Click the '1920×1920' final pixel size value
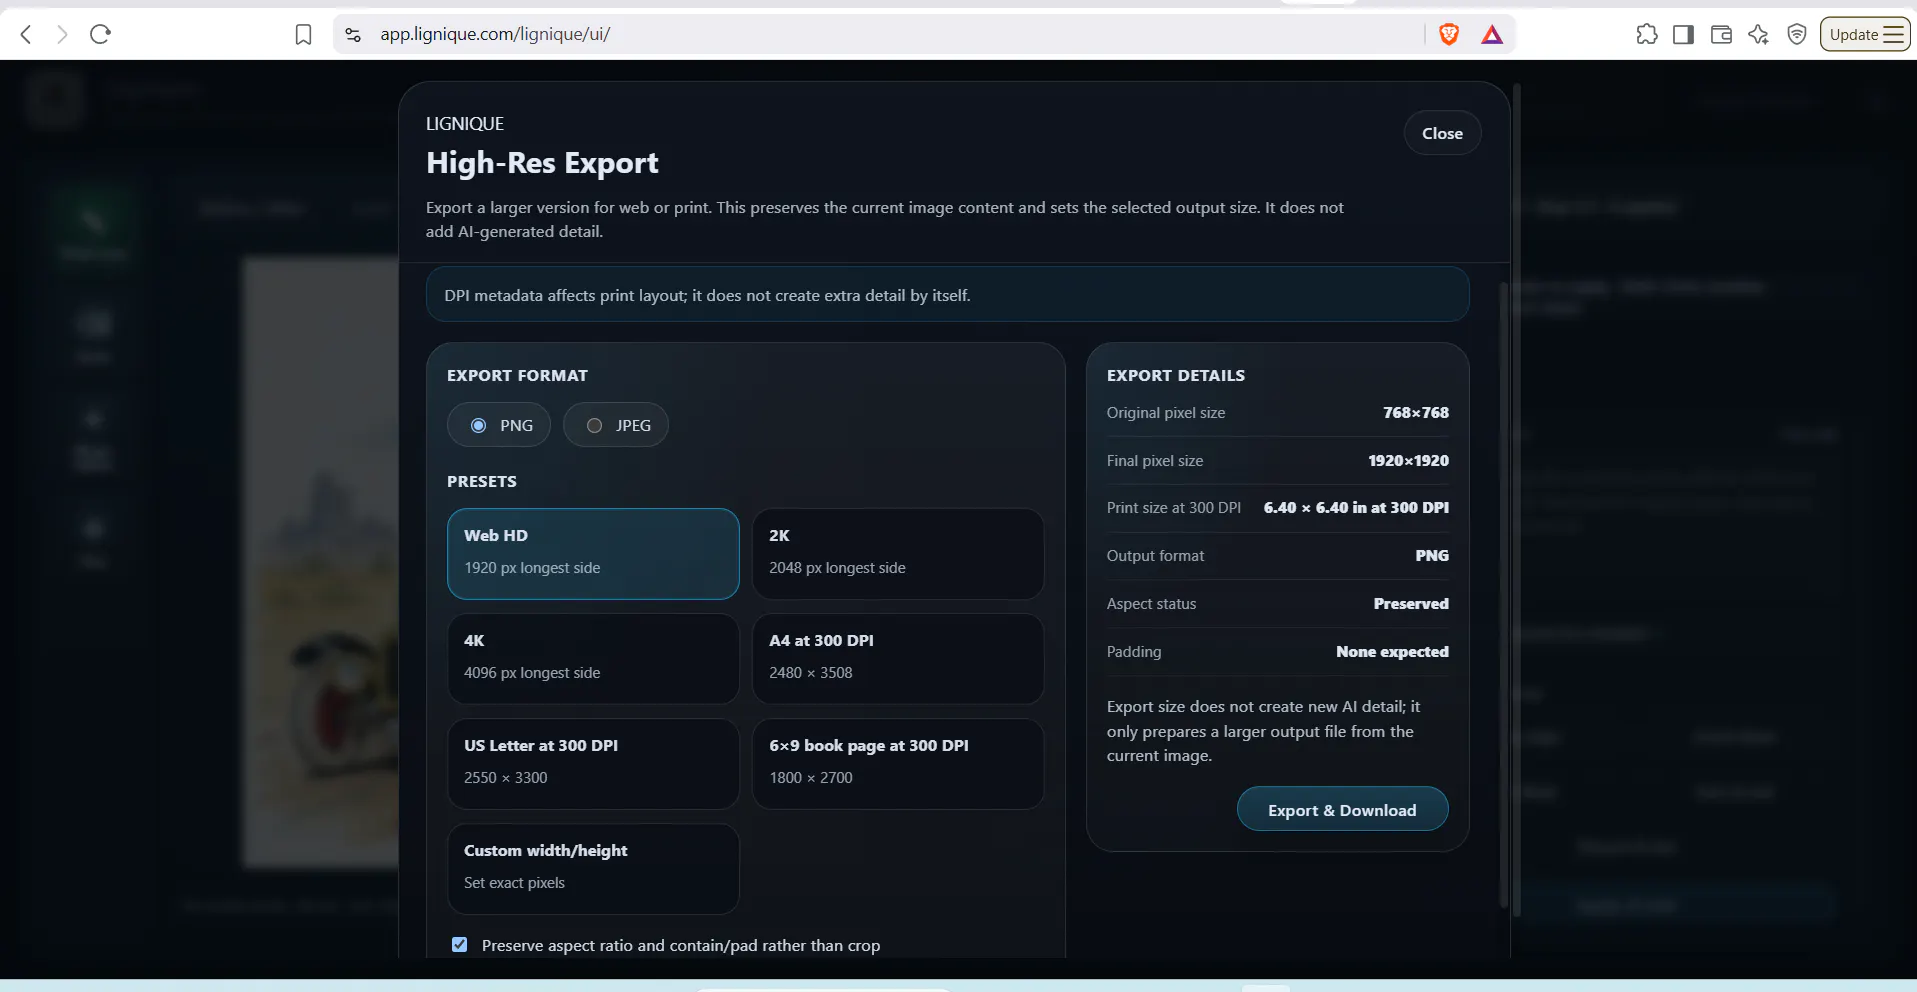Viewport: 1917px width, 992px height. pos(1408,461)
